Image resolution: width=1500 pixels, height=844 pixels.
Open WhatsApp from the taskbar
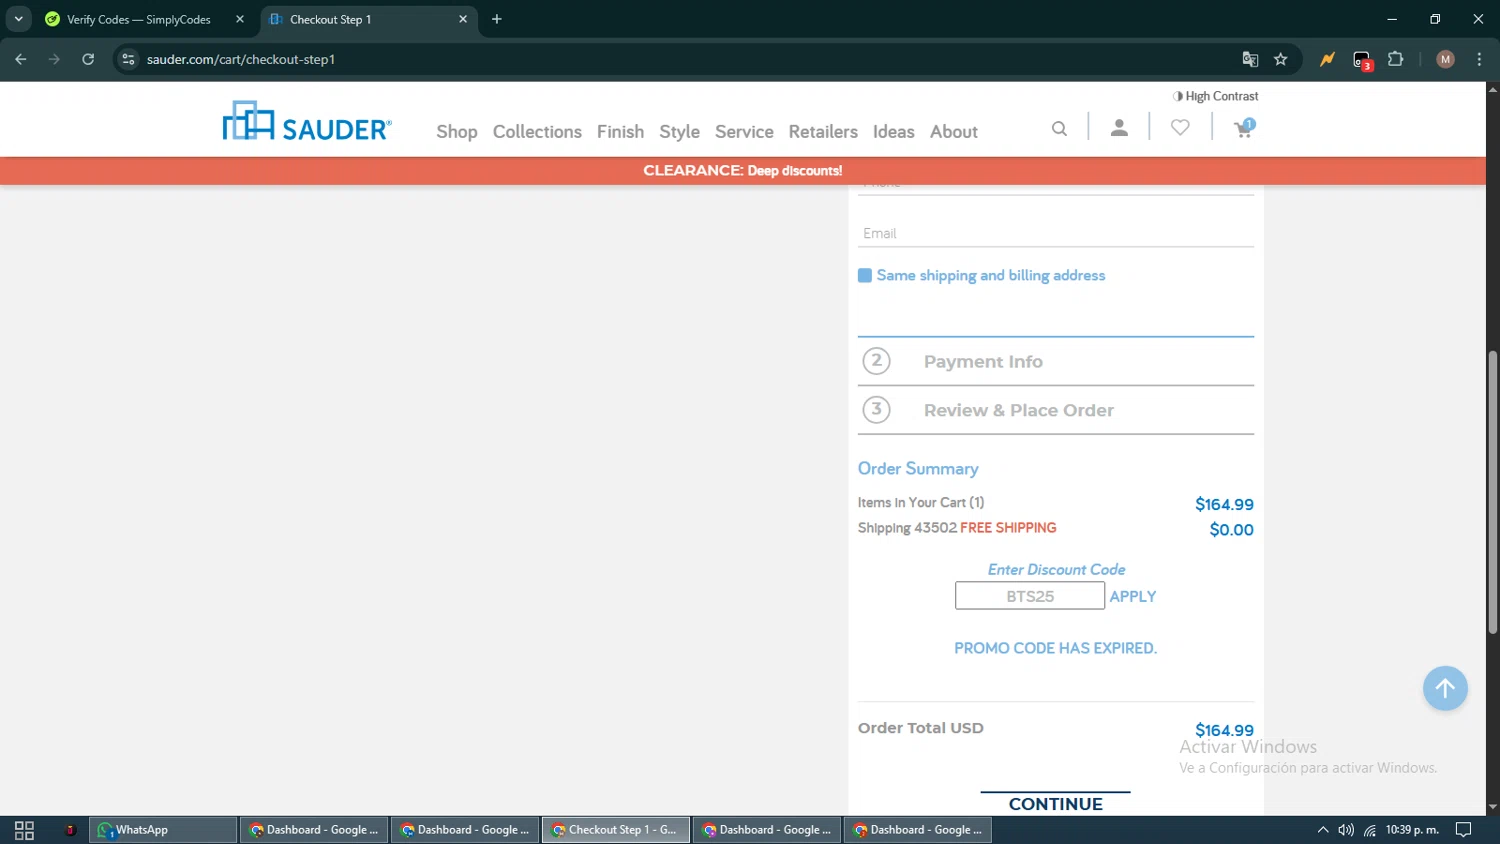click(163, 830)
